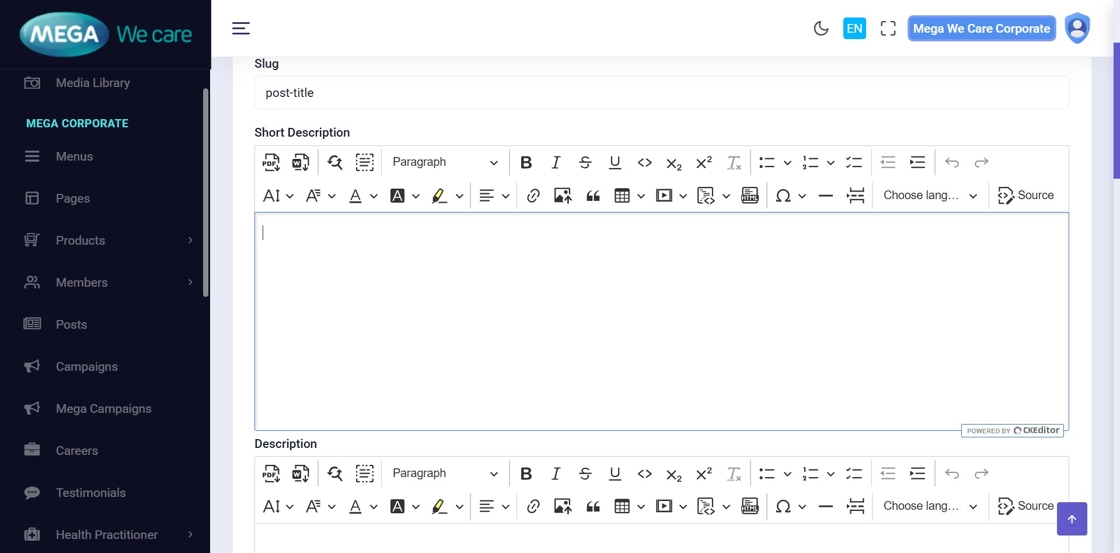Open Paragraph heading dropdown in Short Description toolbar
This screenshot has height=553, width=1120.
pyautogui.click(x=444, y=162)
